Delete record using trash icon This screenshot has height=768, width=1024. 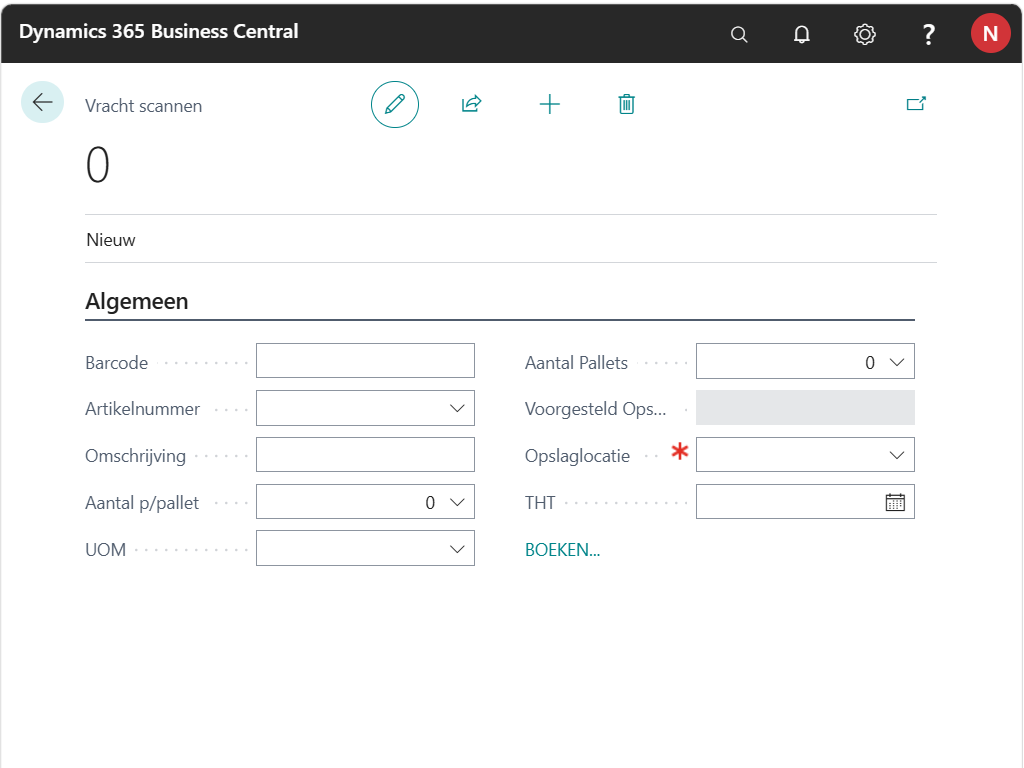[627, 104]
